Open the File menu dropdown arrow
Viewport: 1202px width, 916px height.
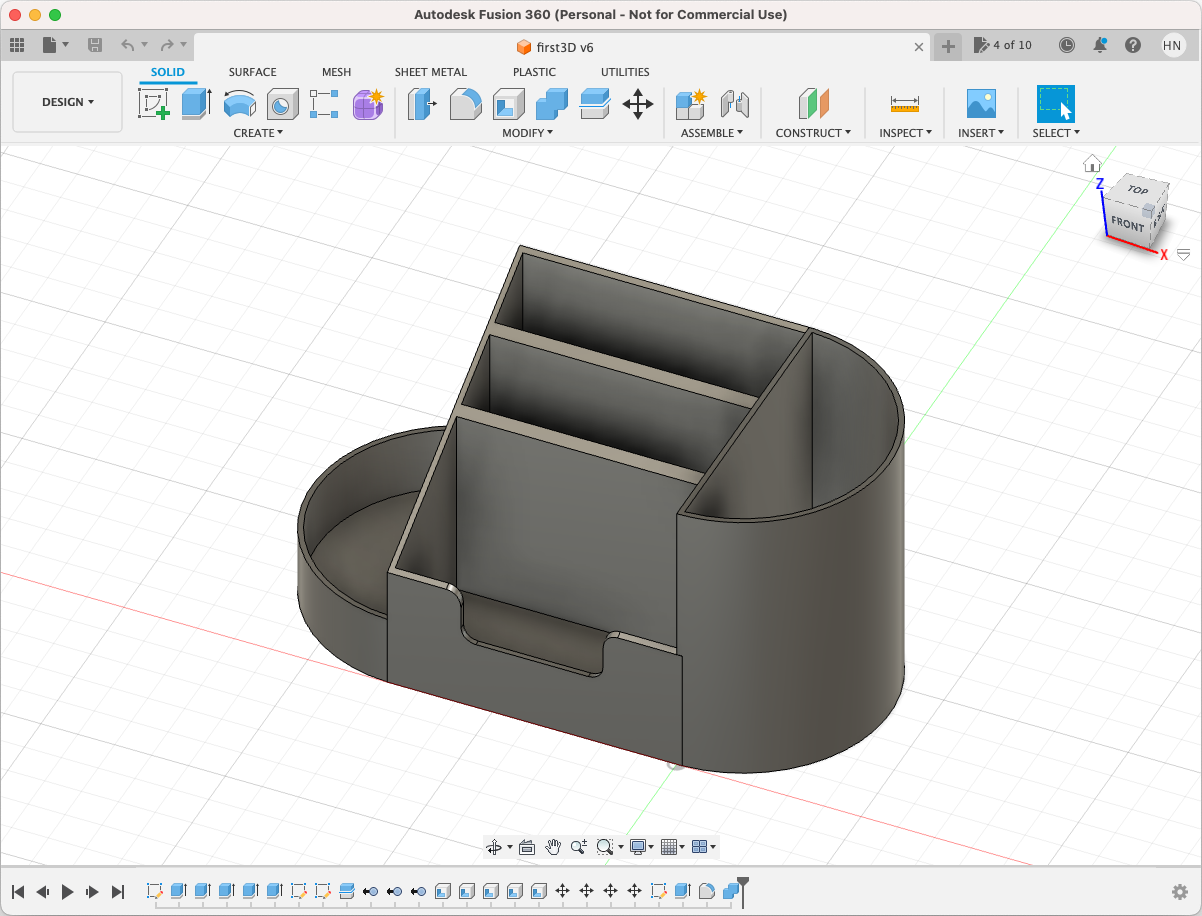tap(66, 45)
